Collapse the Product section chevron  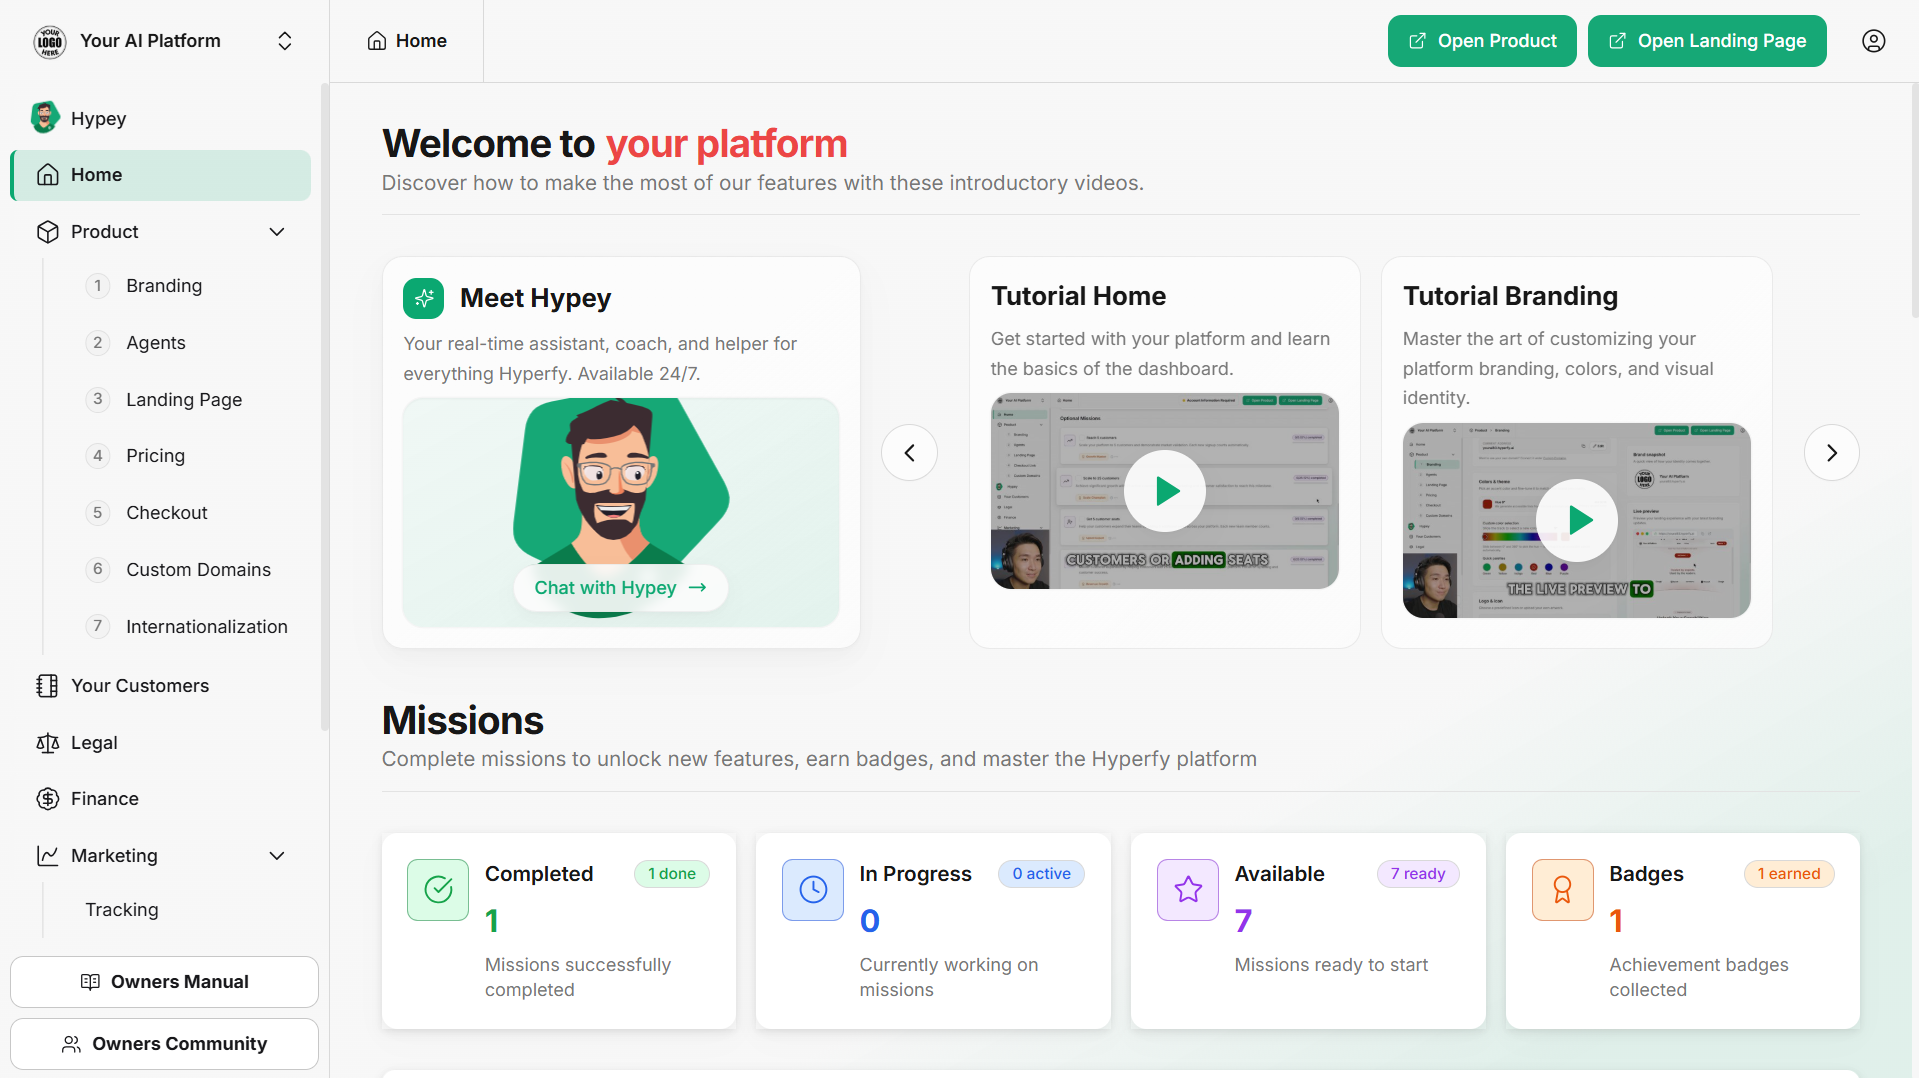[x=277, y=232]
